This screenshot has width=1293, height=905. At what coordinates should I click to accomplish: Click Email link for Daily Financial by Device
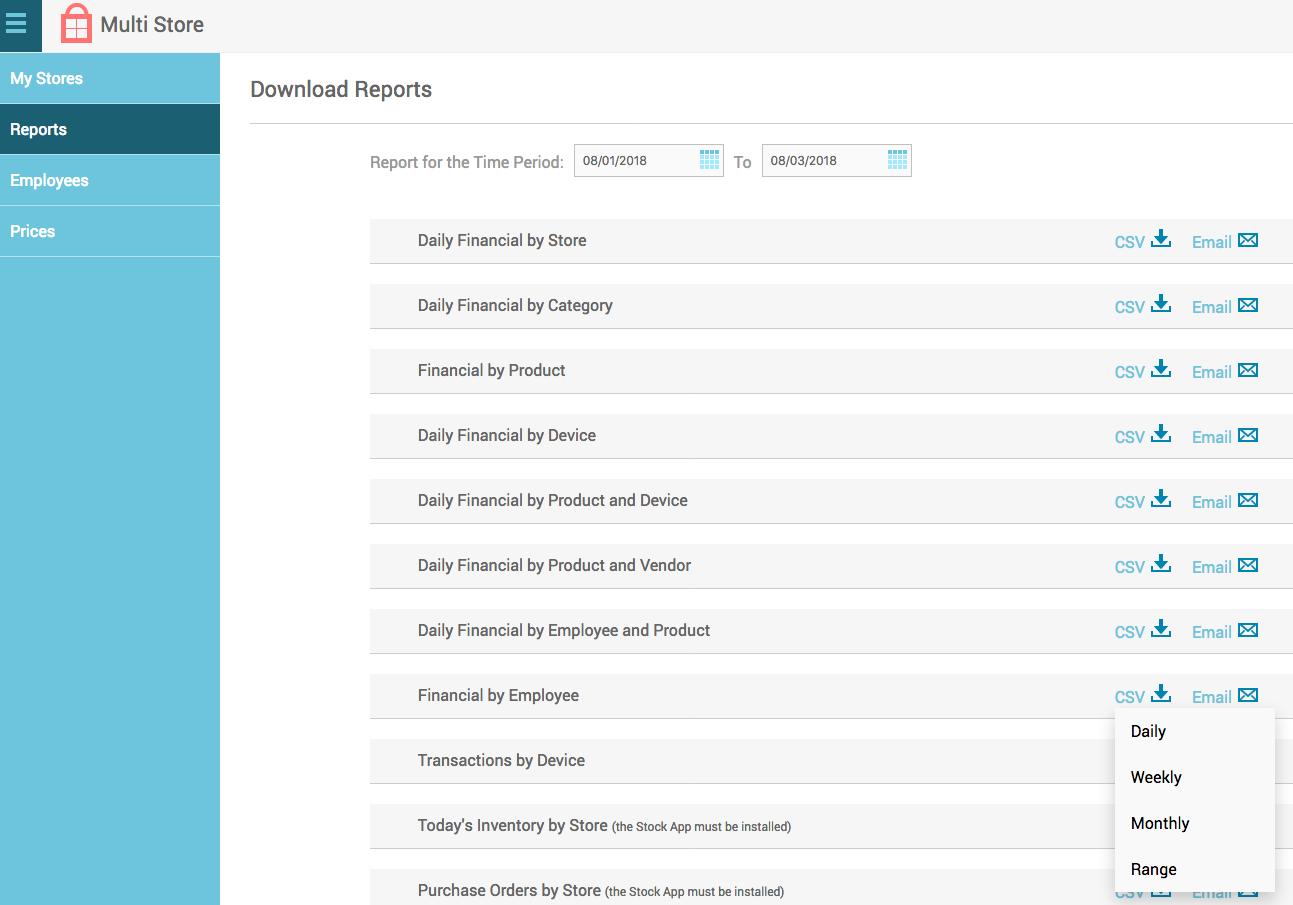[x=1211, y=437]
